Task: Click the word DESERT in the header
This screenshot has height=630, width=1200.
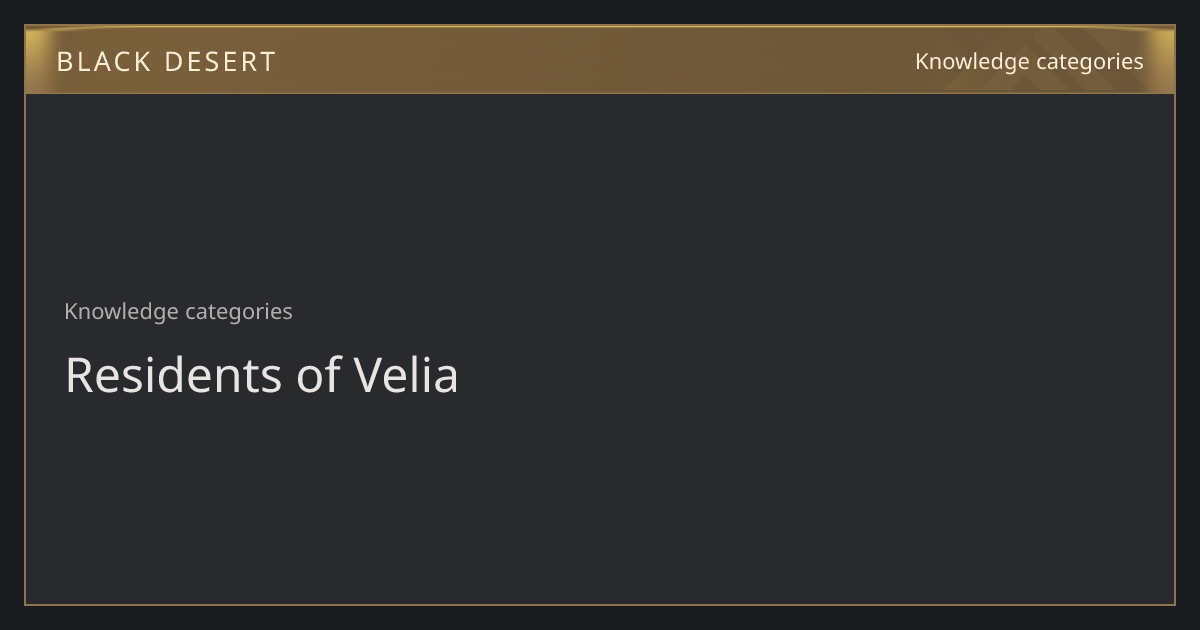Action: pos(220,62)
